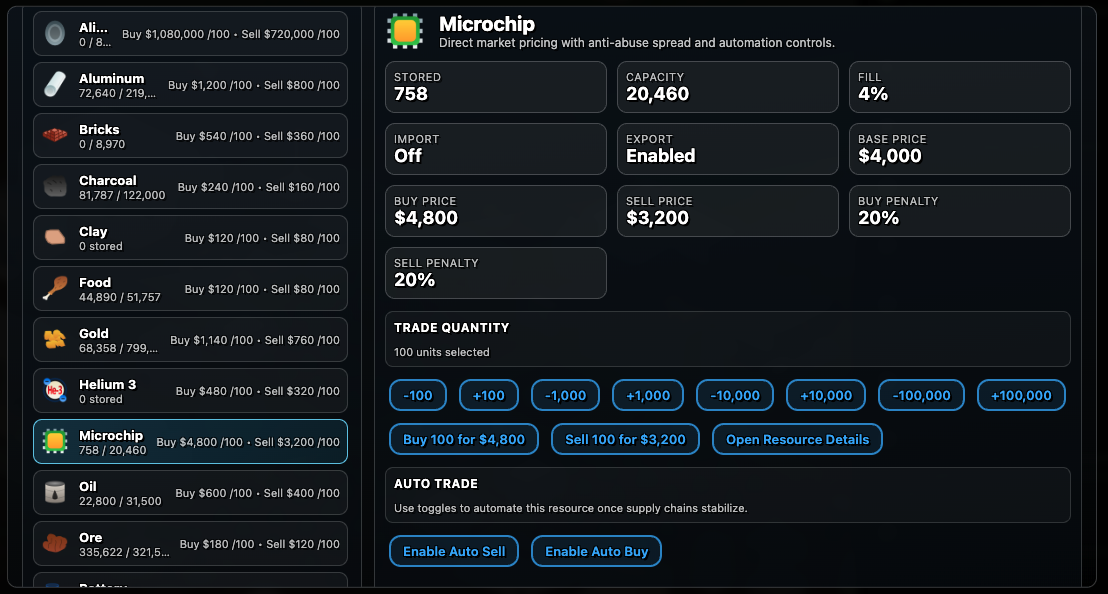The image size is (1108, 594).
Task: Click the large Microchip header icon
Action: [x=405, y=31]
